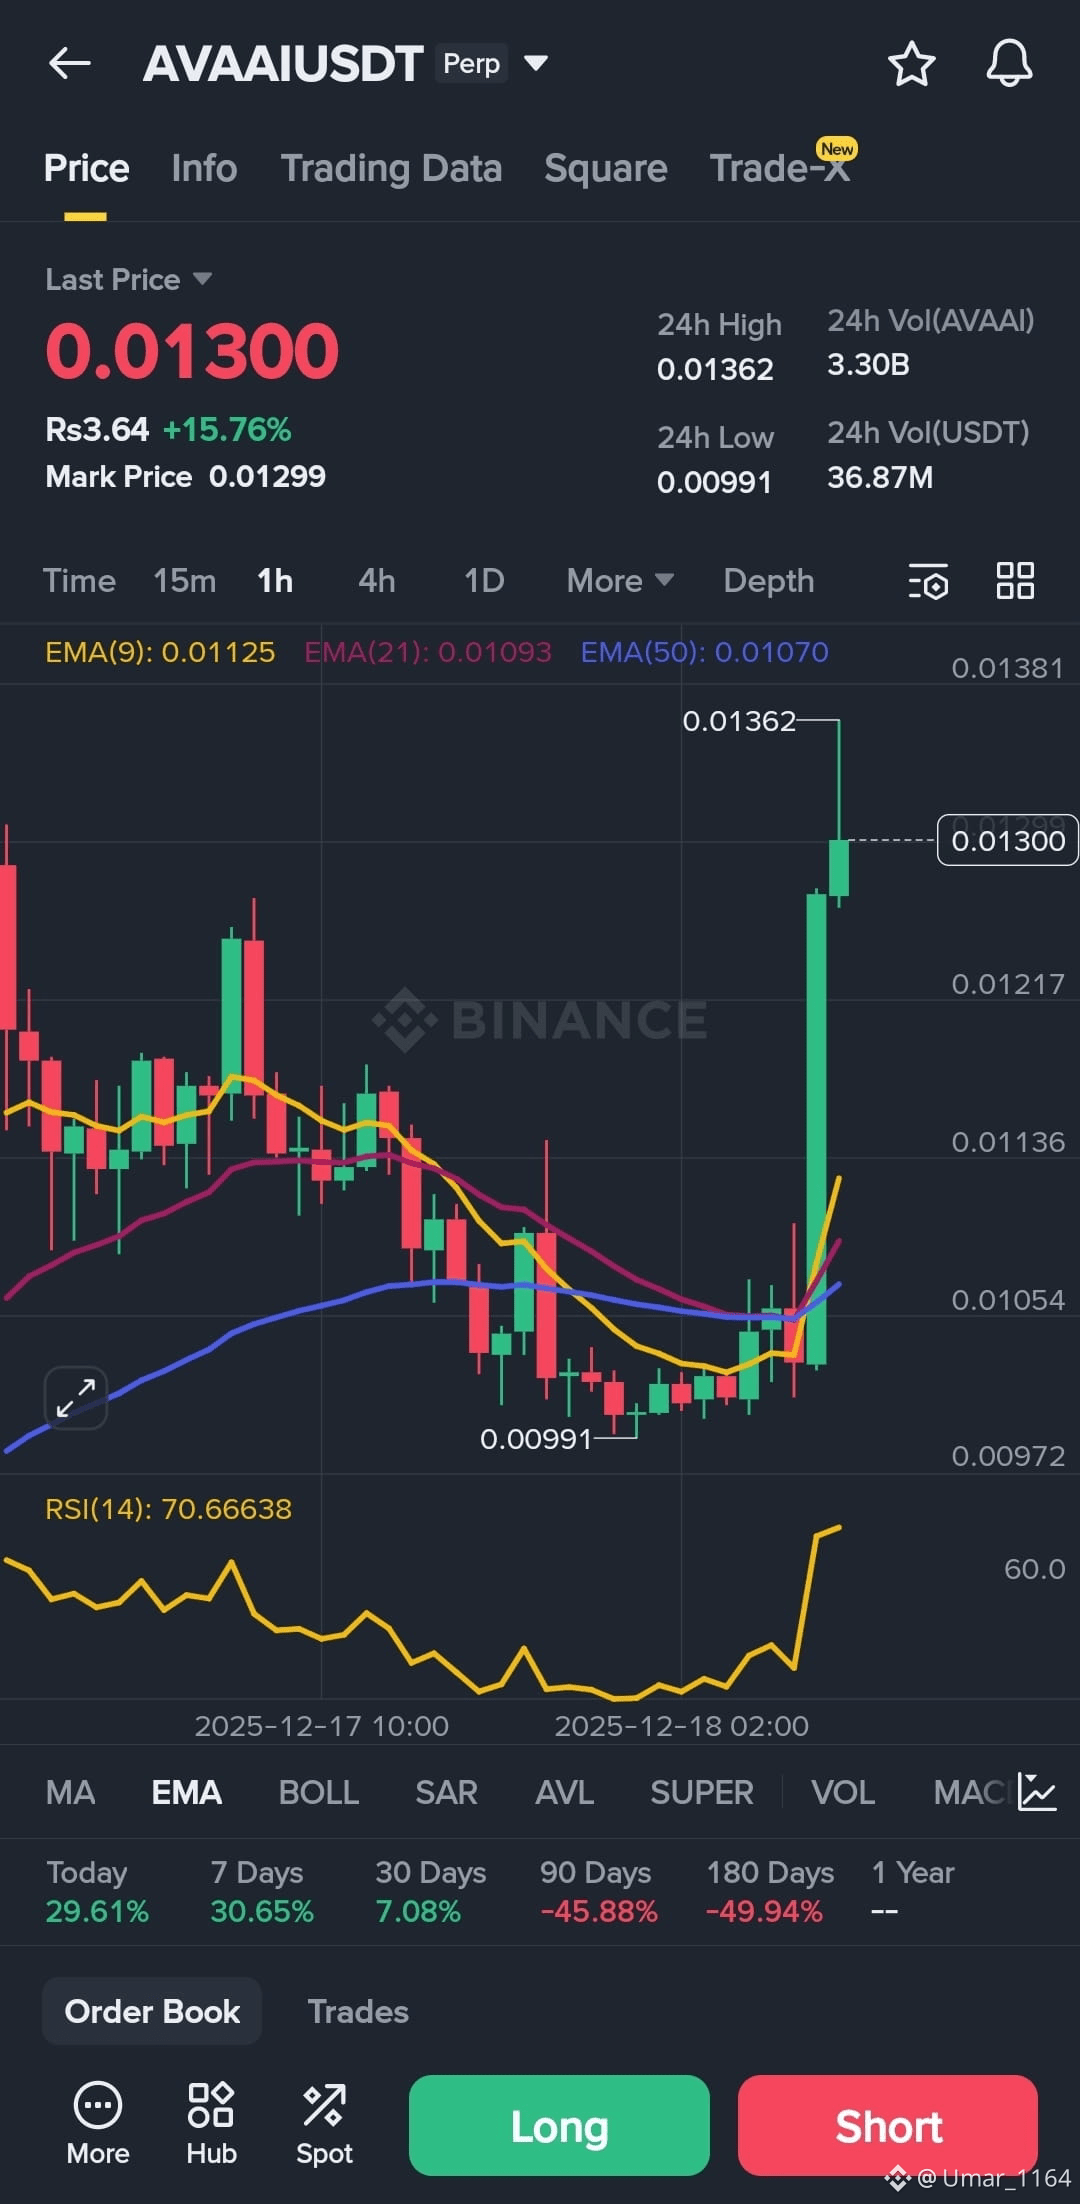The image size is (1080, 2204).
Task: Tap the 24h Vol(USDT) 36.87M value
Action: click(x=880, y=477)
